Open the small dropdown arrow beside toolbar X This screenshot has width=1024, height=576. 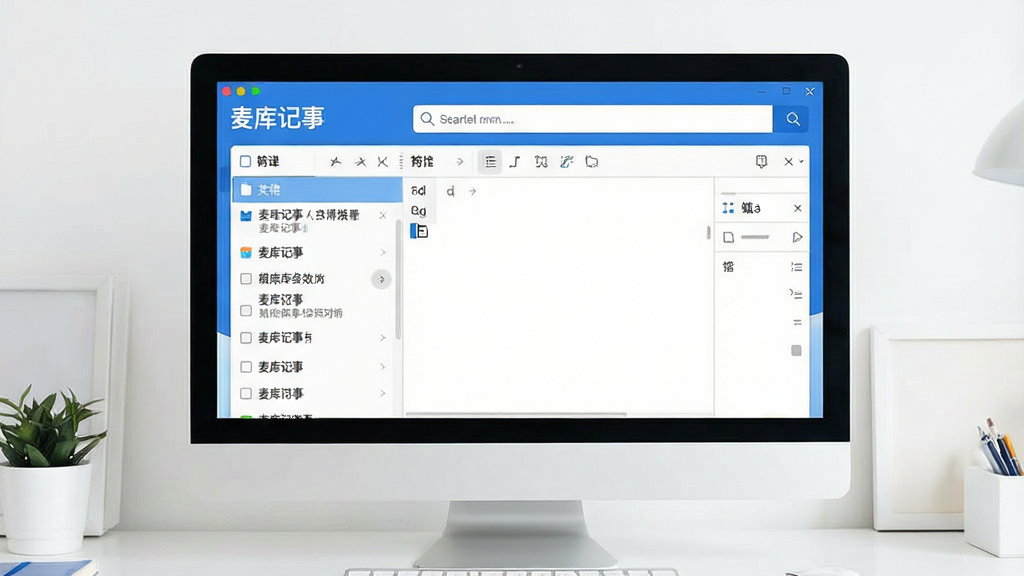[801, 162]
